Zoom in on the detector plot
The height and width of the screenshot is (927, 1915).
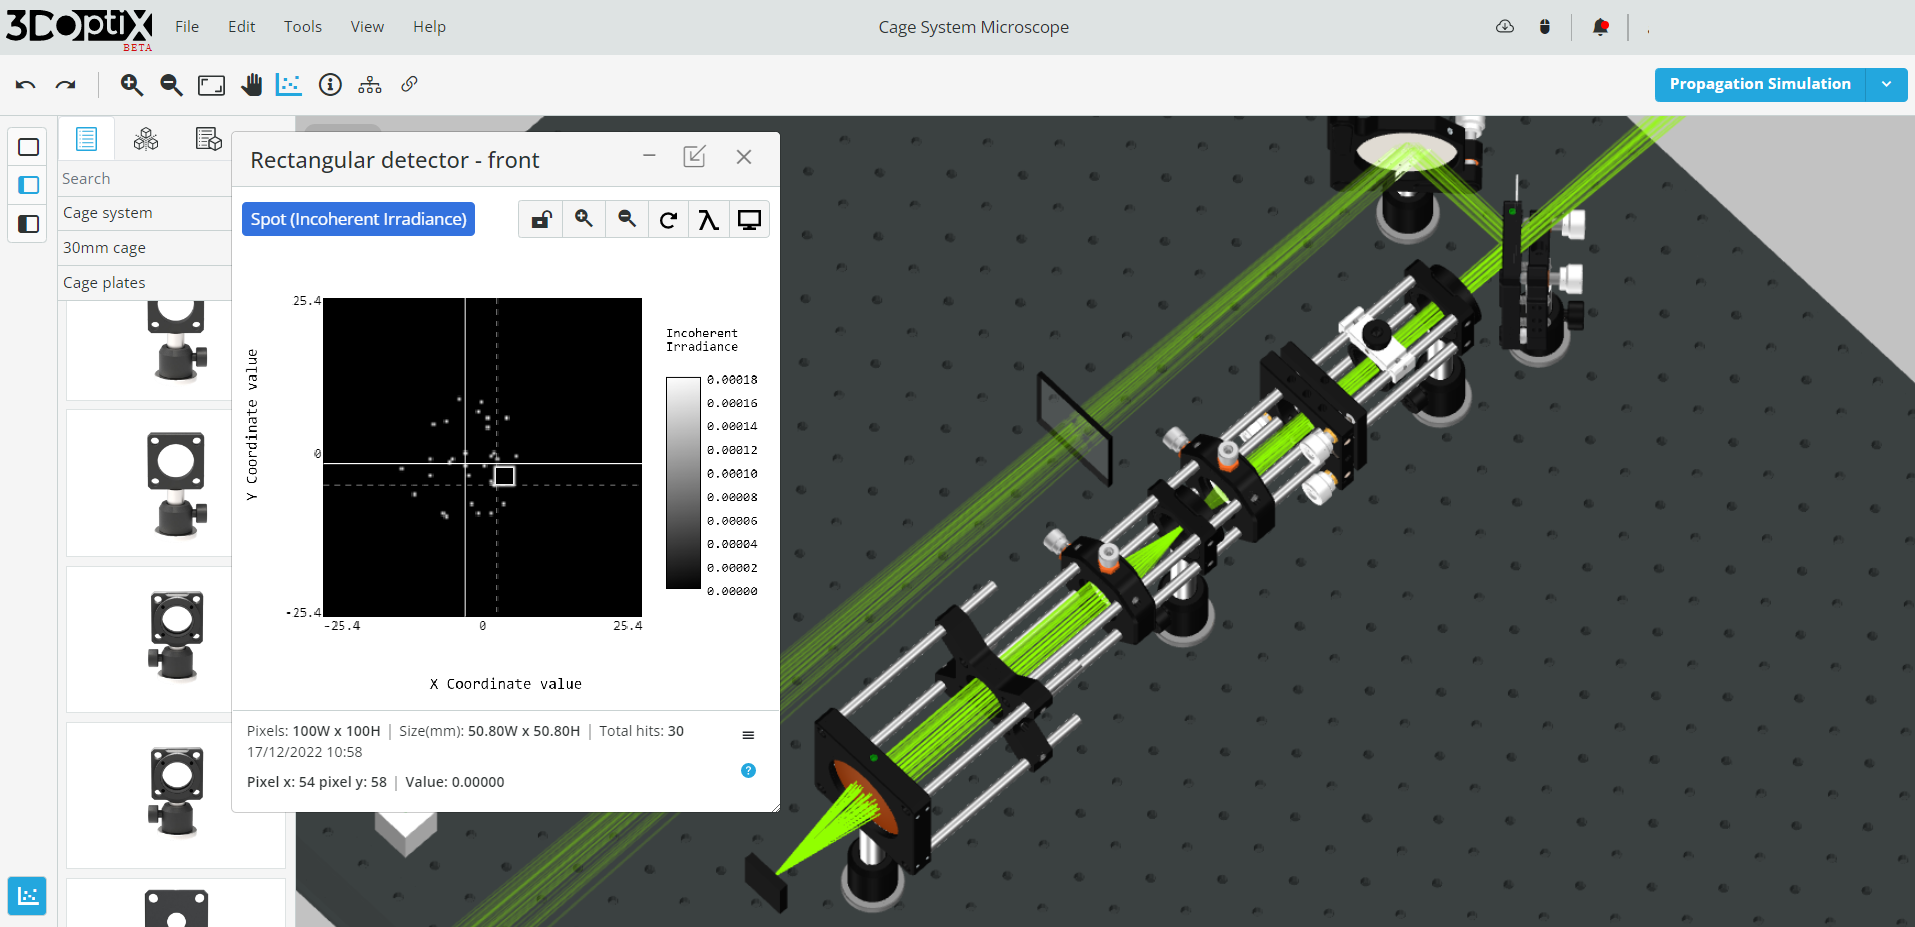[x=584, y=219]
